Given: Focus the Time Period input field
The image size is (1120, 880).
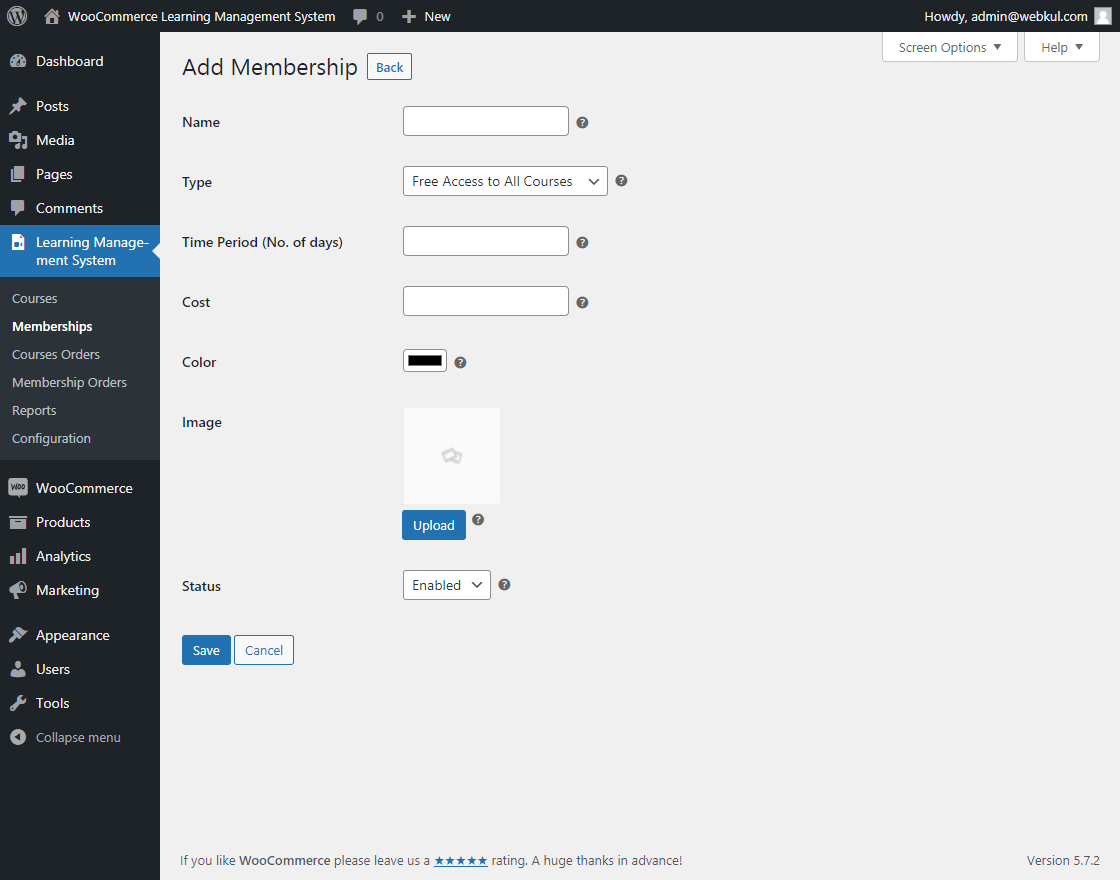Looking at the screenshot, I should point(486,241).
